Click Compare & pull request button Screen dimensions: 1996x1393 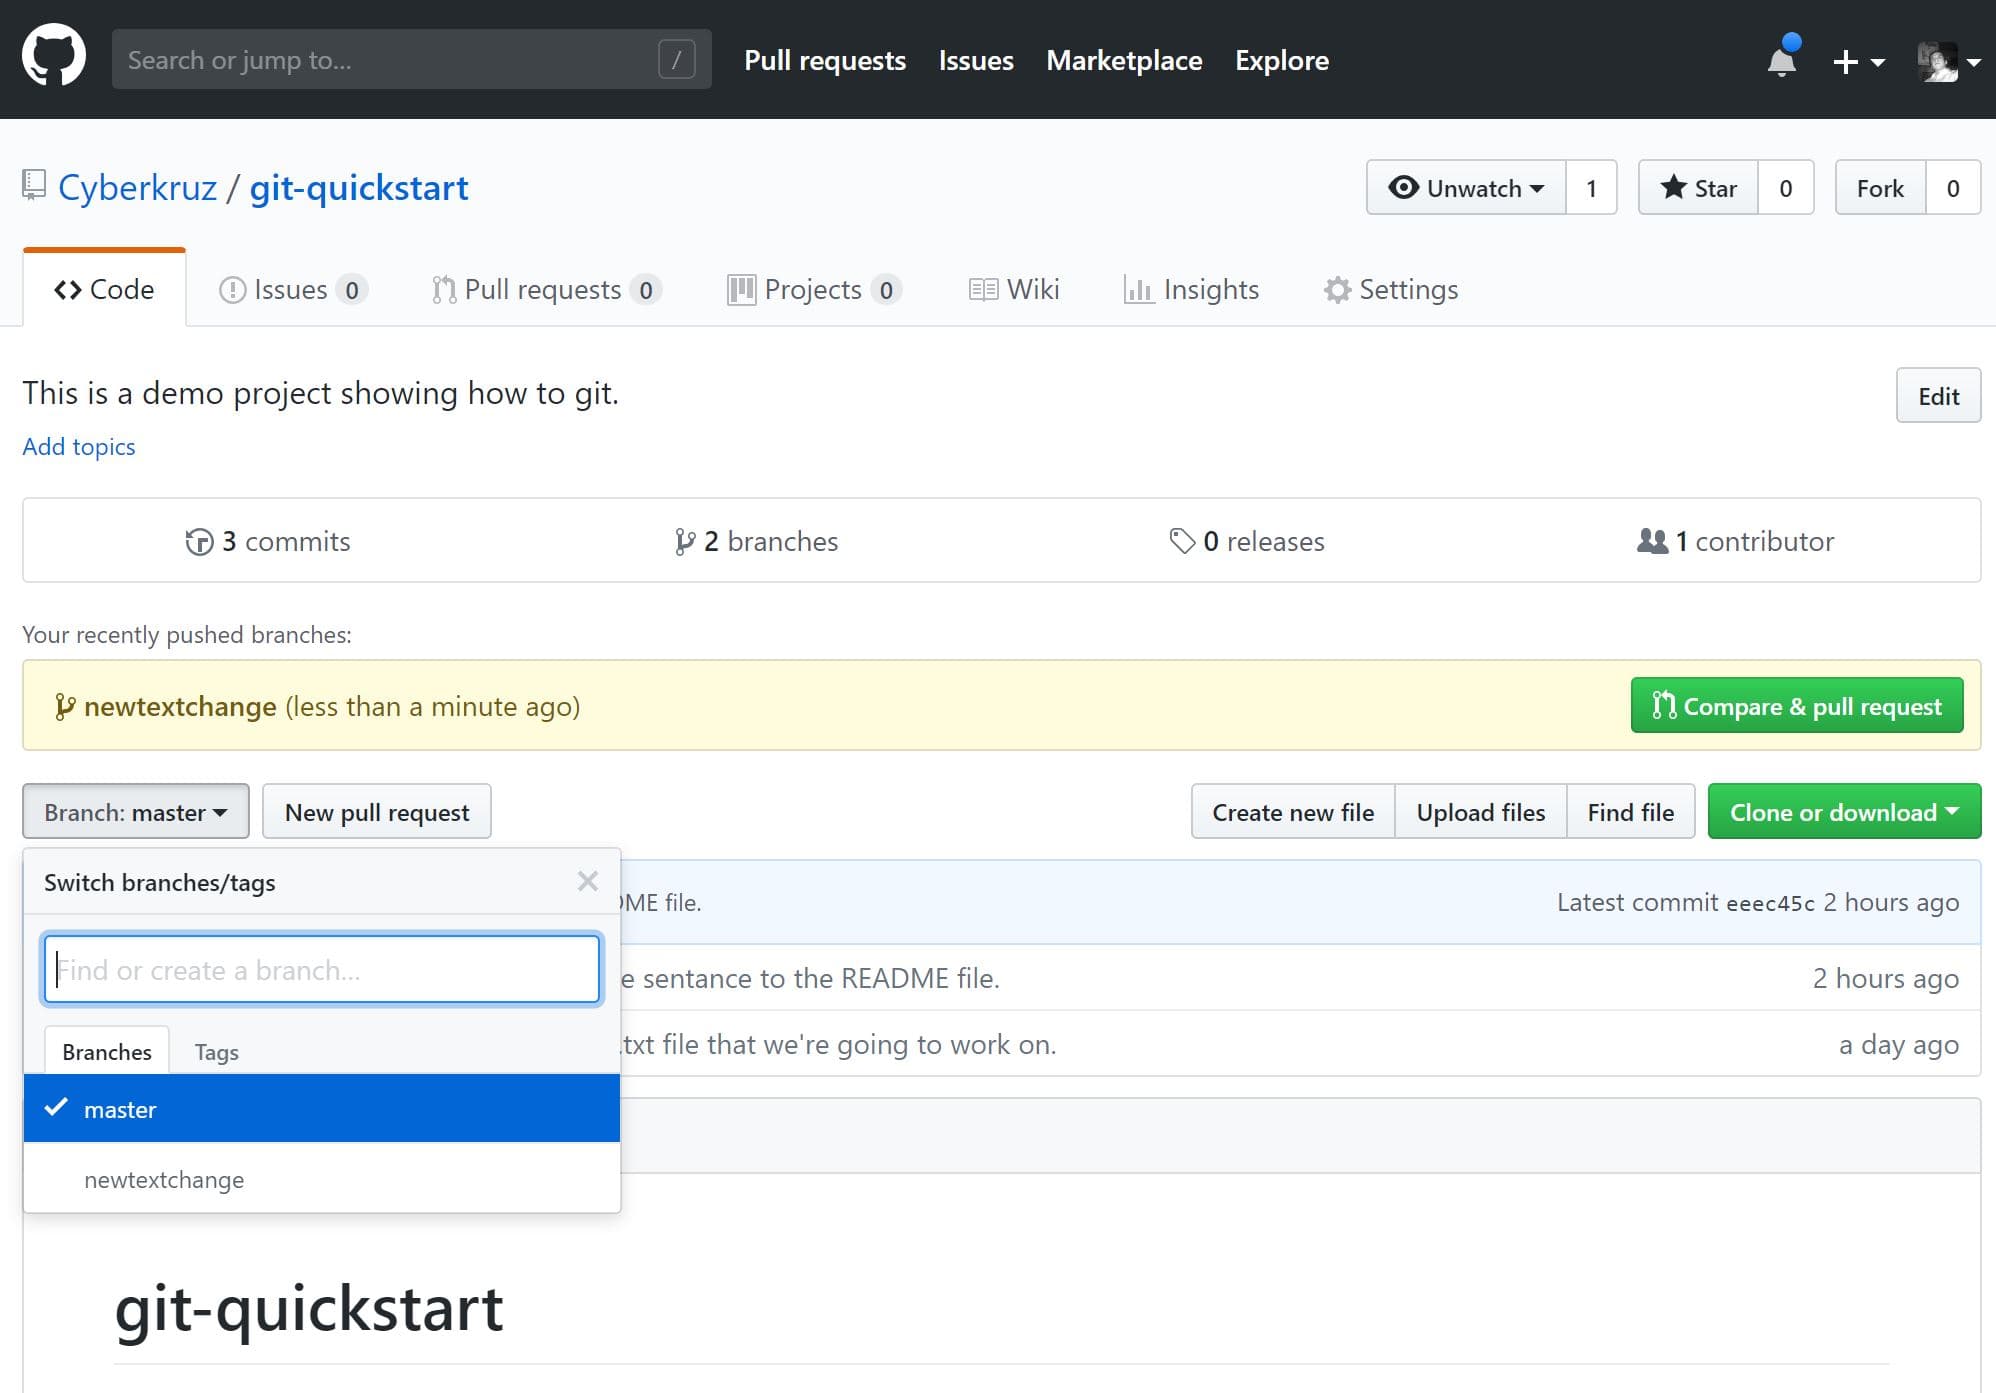pos(1797,706)
